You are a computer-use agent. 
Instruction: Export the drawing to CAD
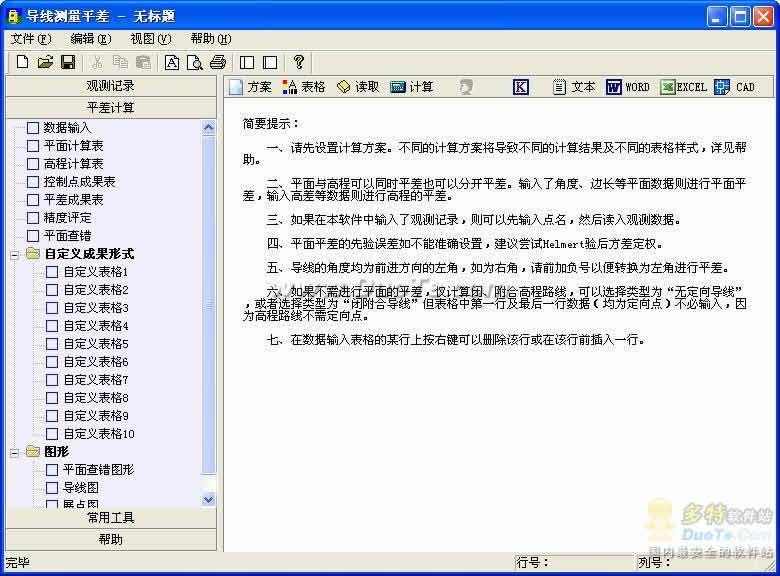[x=735, y=87]
